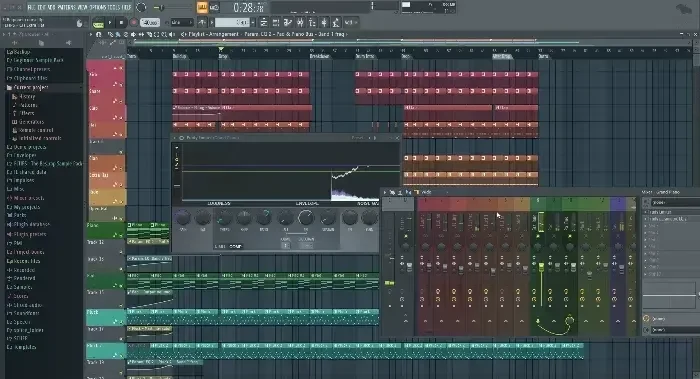The image size is (700, 379).
Task: Switch limiter plugin to COMP mode
Action: click(x=235, y=246)
